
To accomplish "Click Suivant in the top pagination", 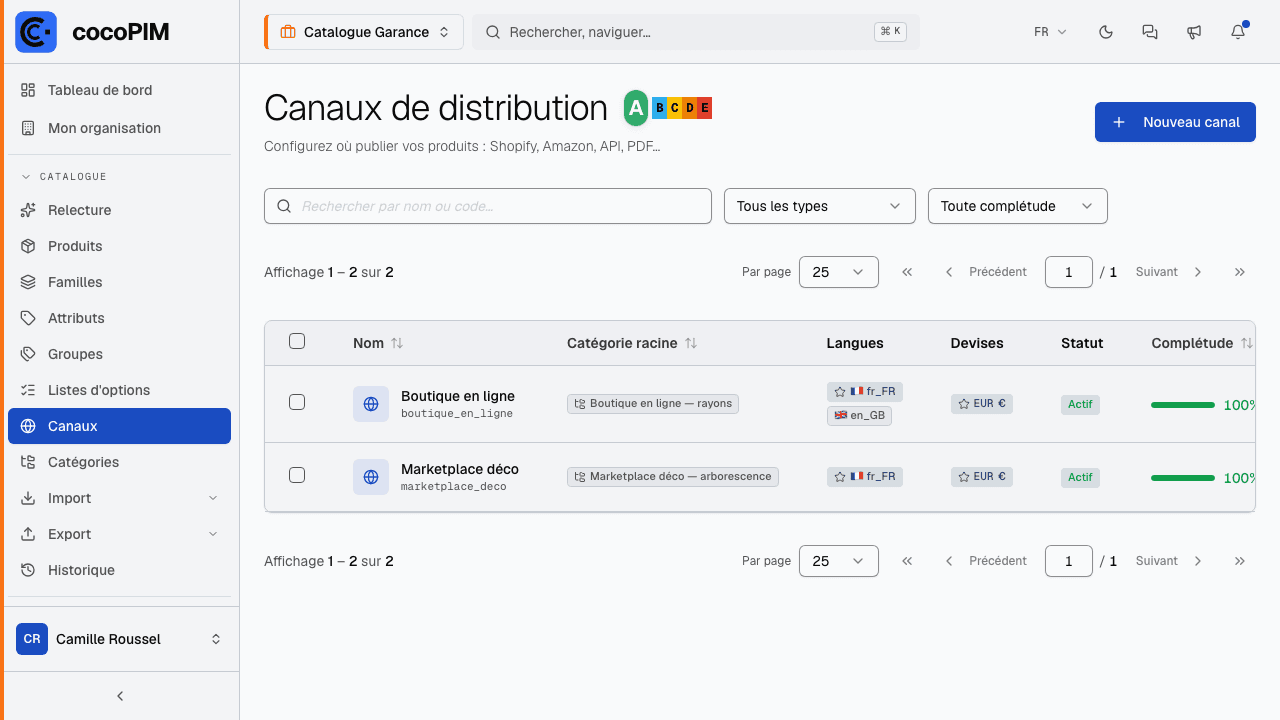I will click(1169, 272).
